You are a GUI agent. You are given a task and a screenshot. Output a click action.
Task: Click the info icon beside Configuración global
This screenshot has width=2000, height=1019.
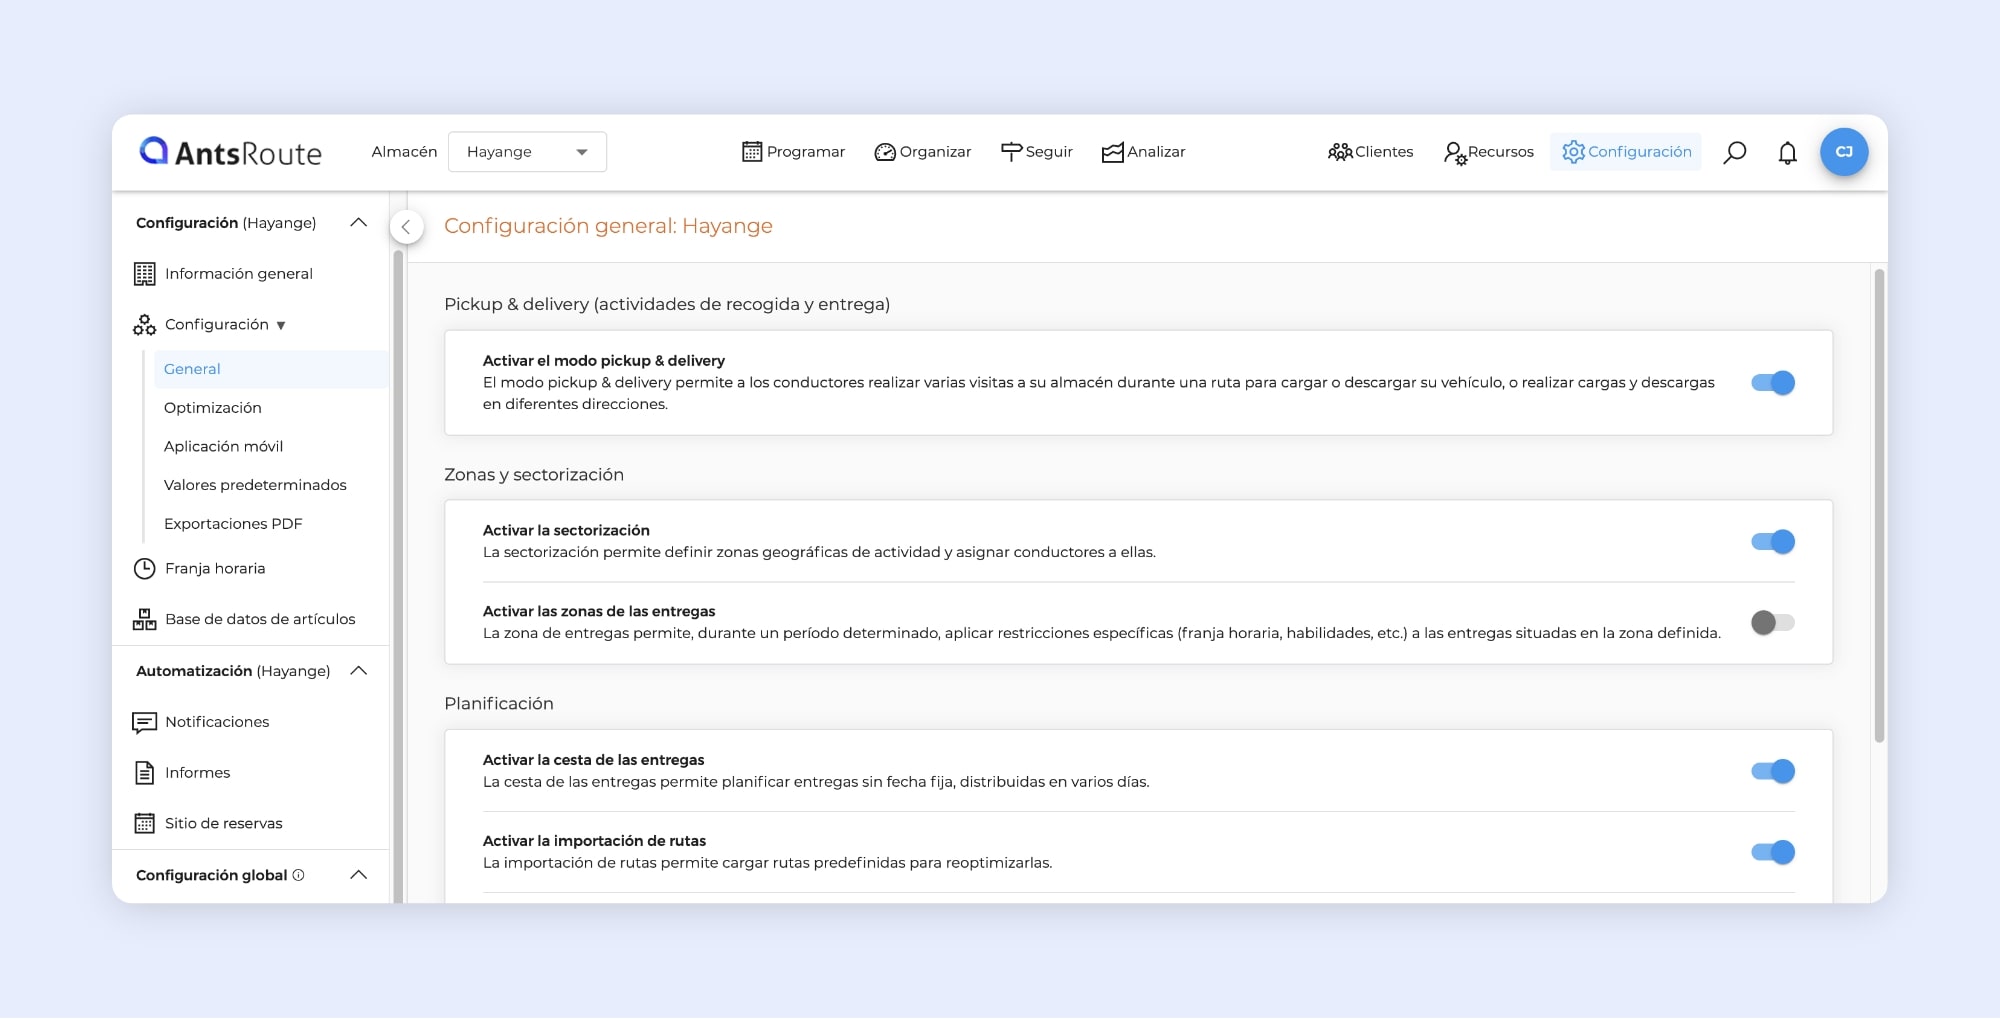tap(298, 875)
